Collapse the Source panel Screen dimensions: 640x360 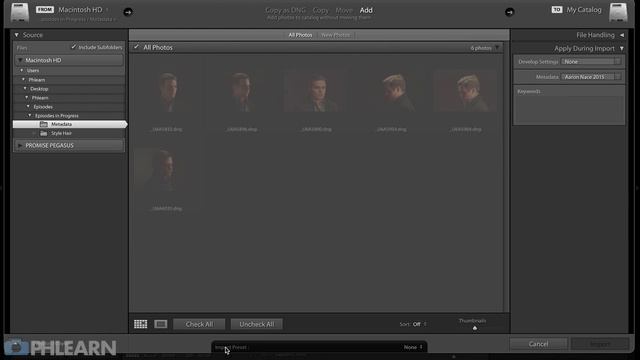point(17,35)
